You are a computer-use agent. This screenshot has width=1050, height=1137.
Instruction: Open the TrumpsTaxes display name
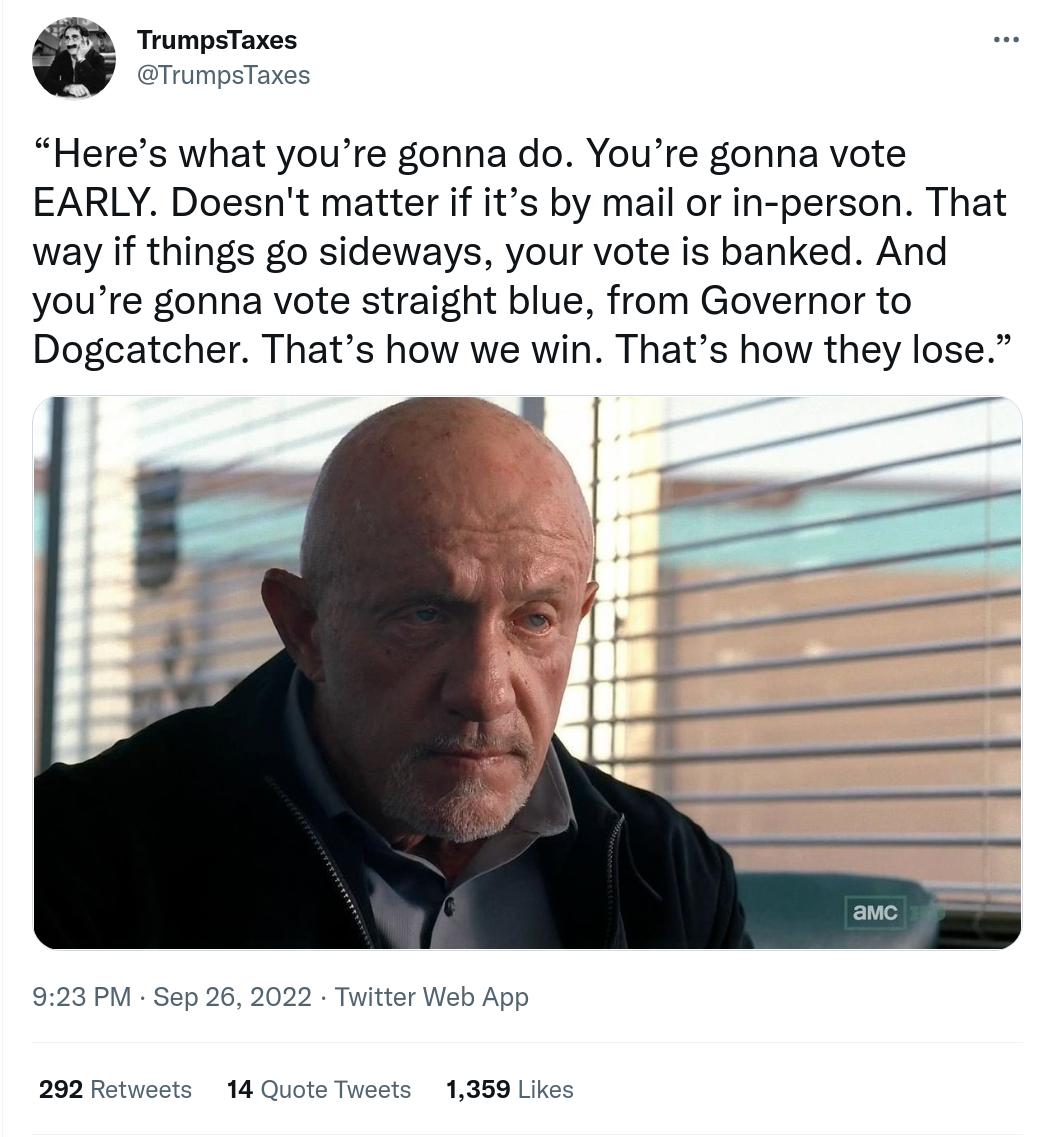coord(217,41)
